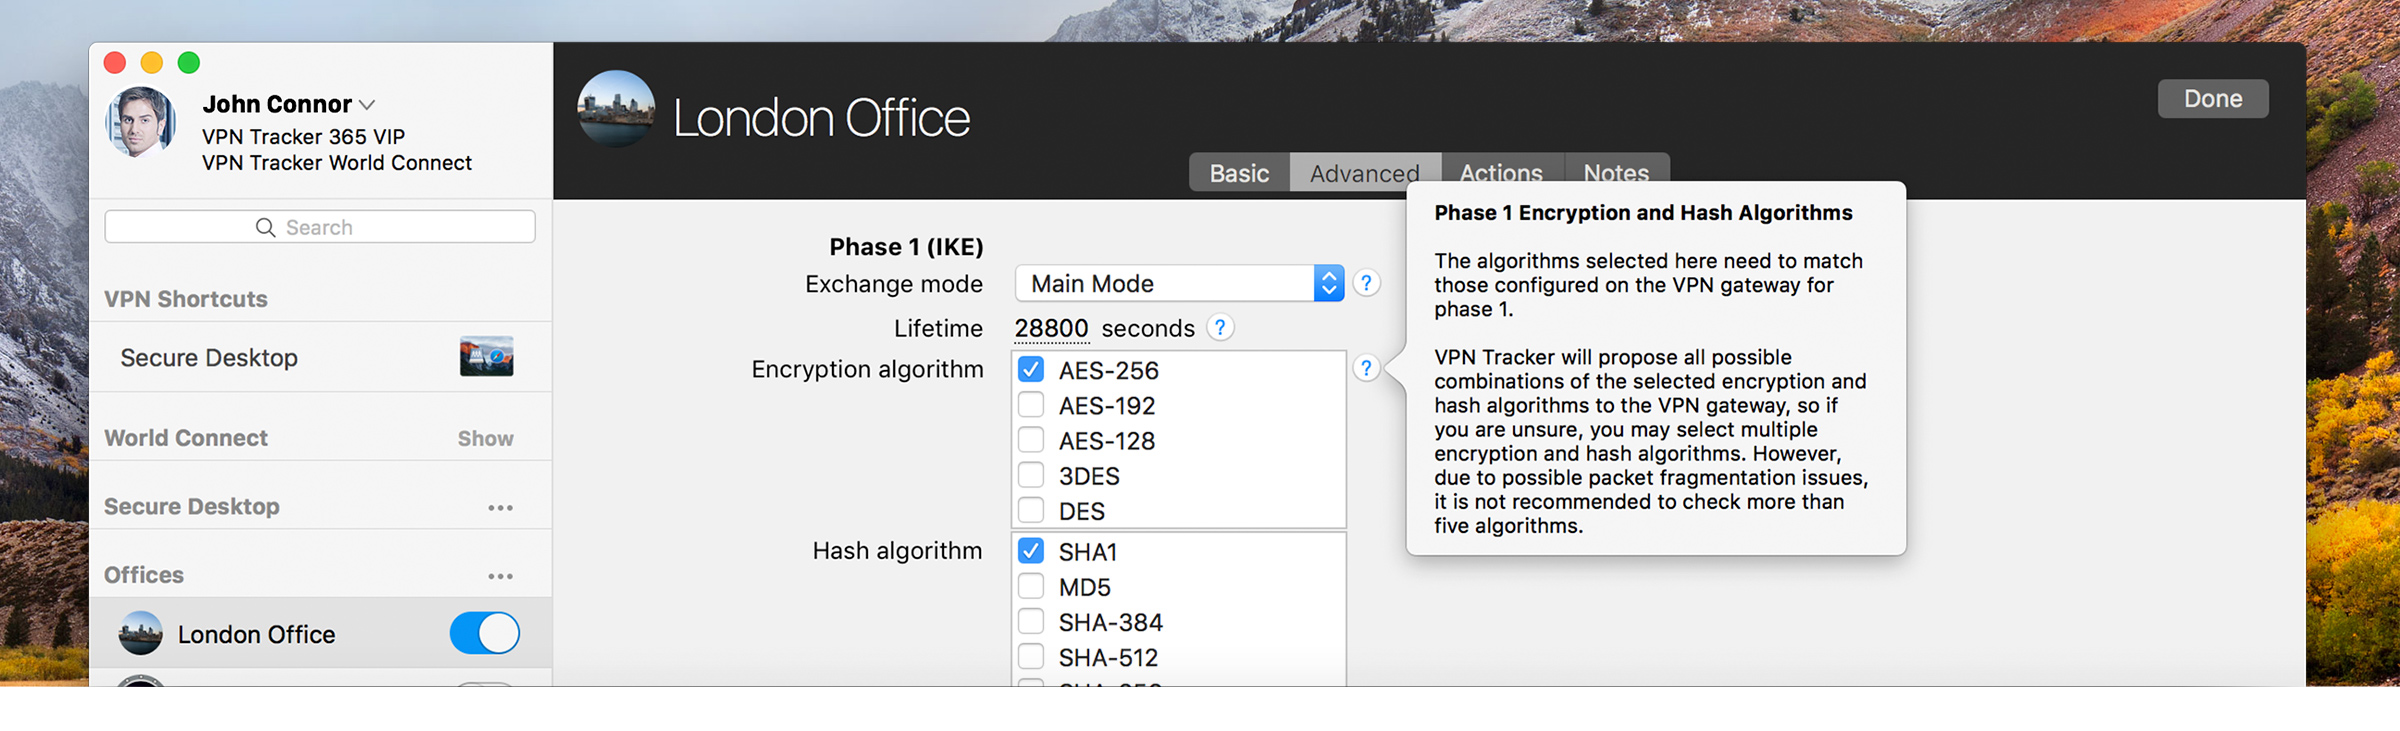Click the Search field in sidebar
Screen dimensions: 2400x731
click(x=320, y=227)
